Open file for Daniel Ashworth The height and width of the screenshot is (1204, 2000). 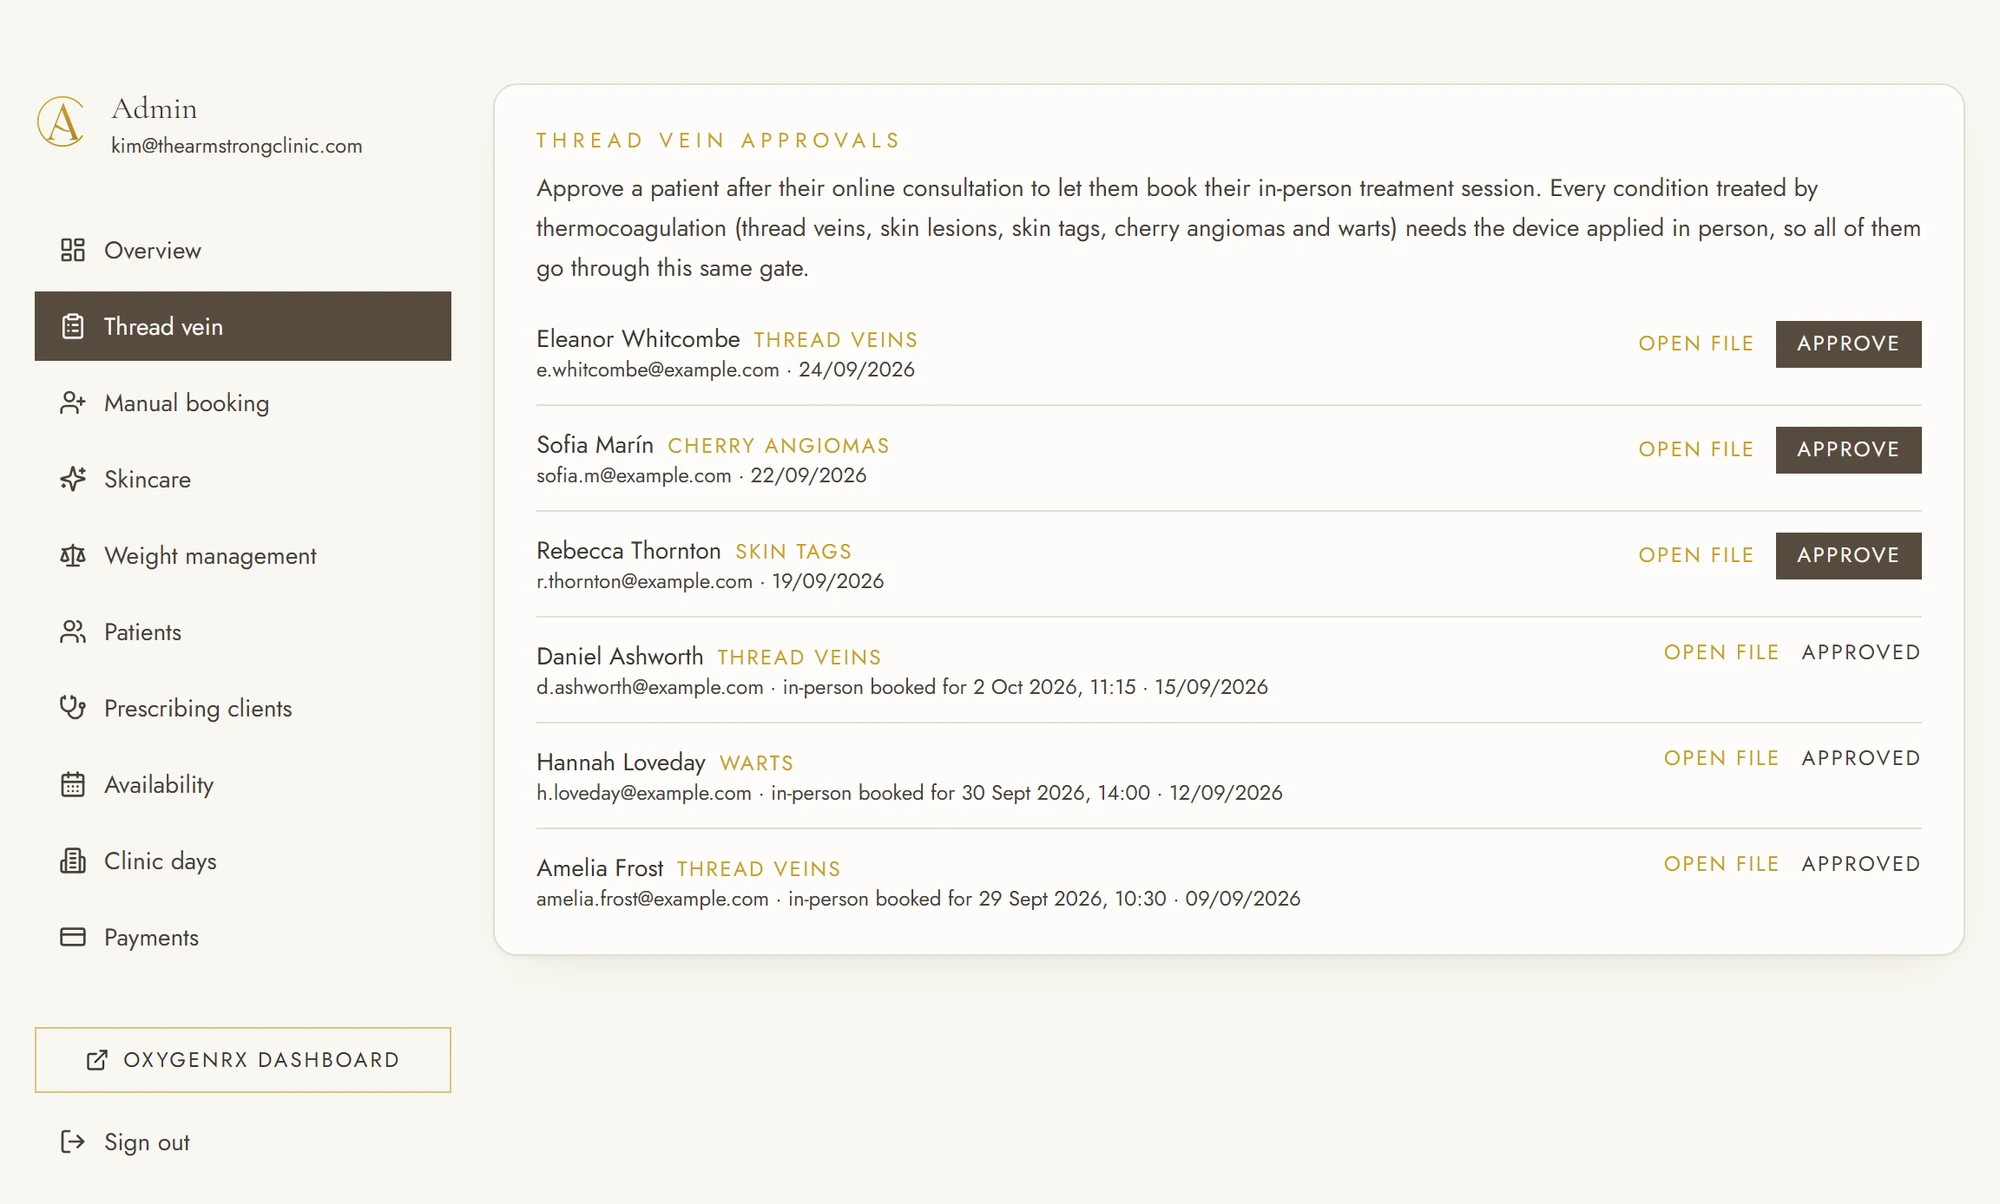point(1721,653)
